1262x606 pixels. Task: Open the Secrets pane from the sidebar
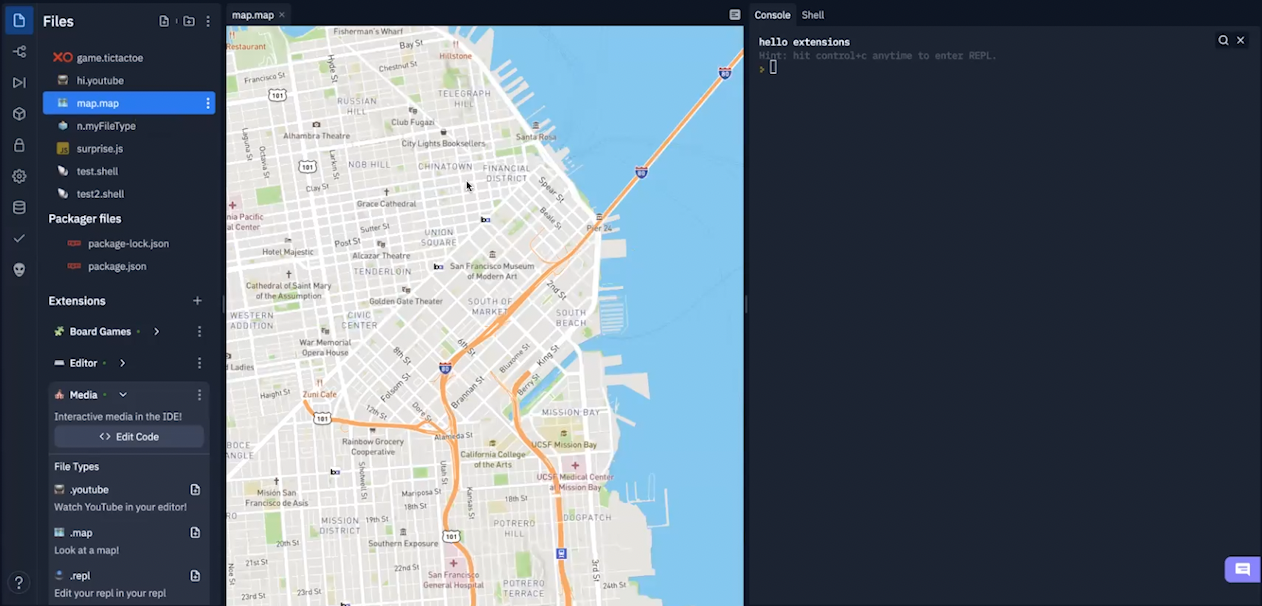[19, 144]
